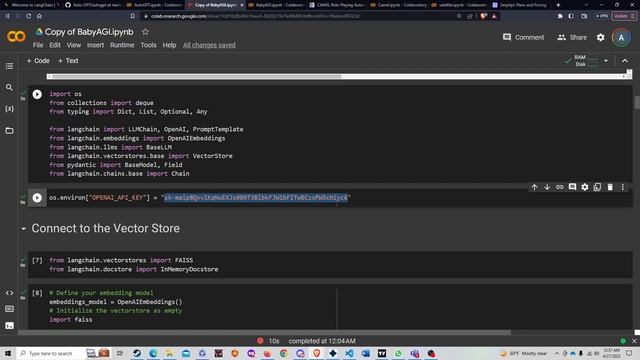Viewport: 640px width, 360px height.
Task: Move selected cell down
Action: 547,187
